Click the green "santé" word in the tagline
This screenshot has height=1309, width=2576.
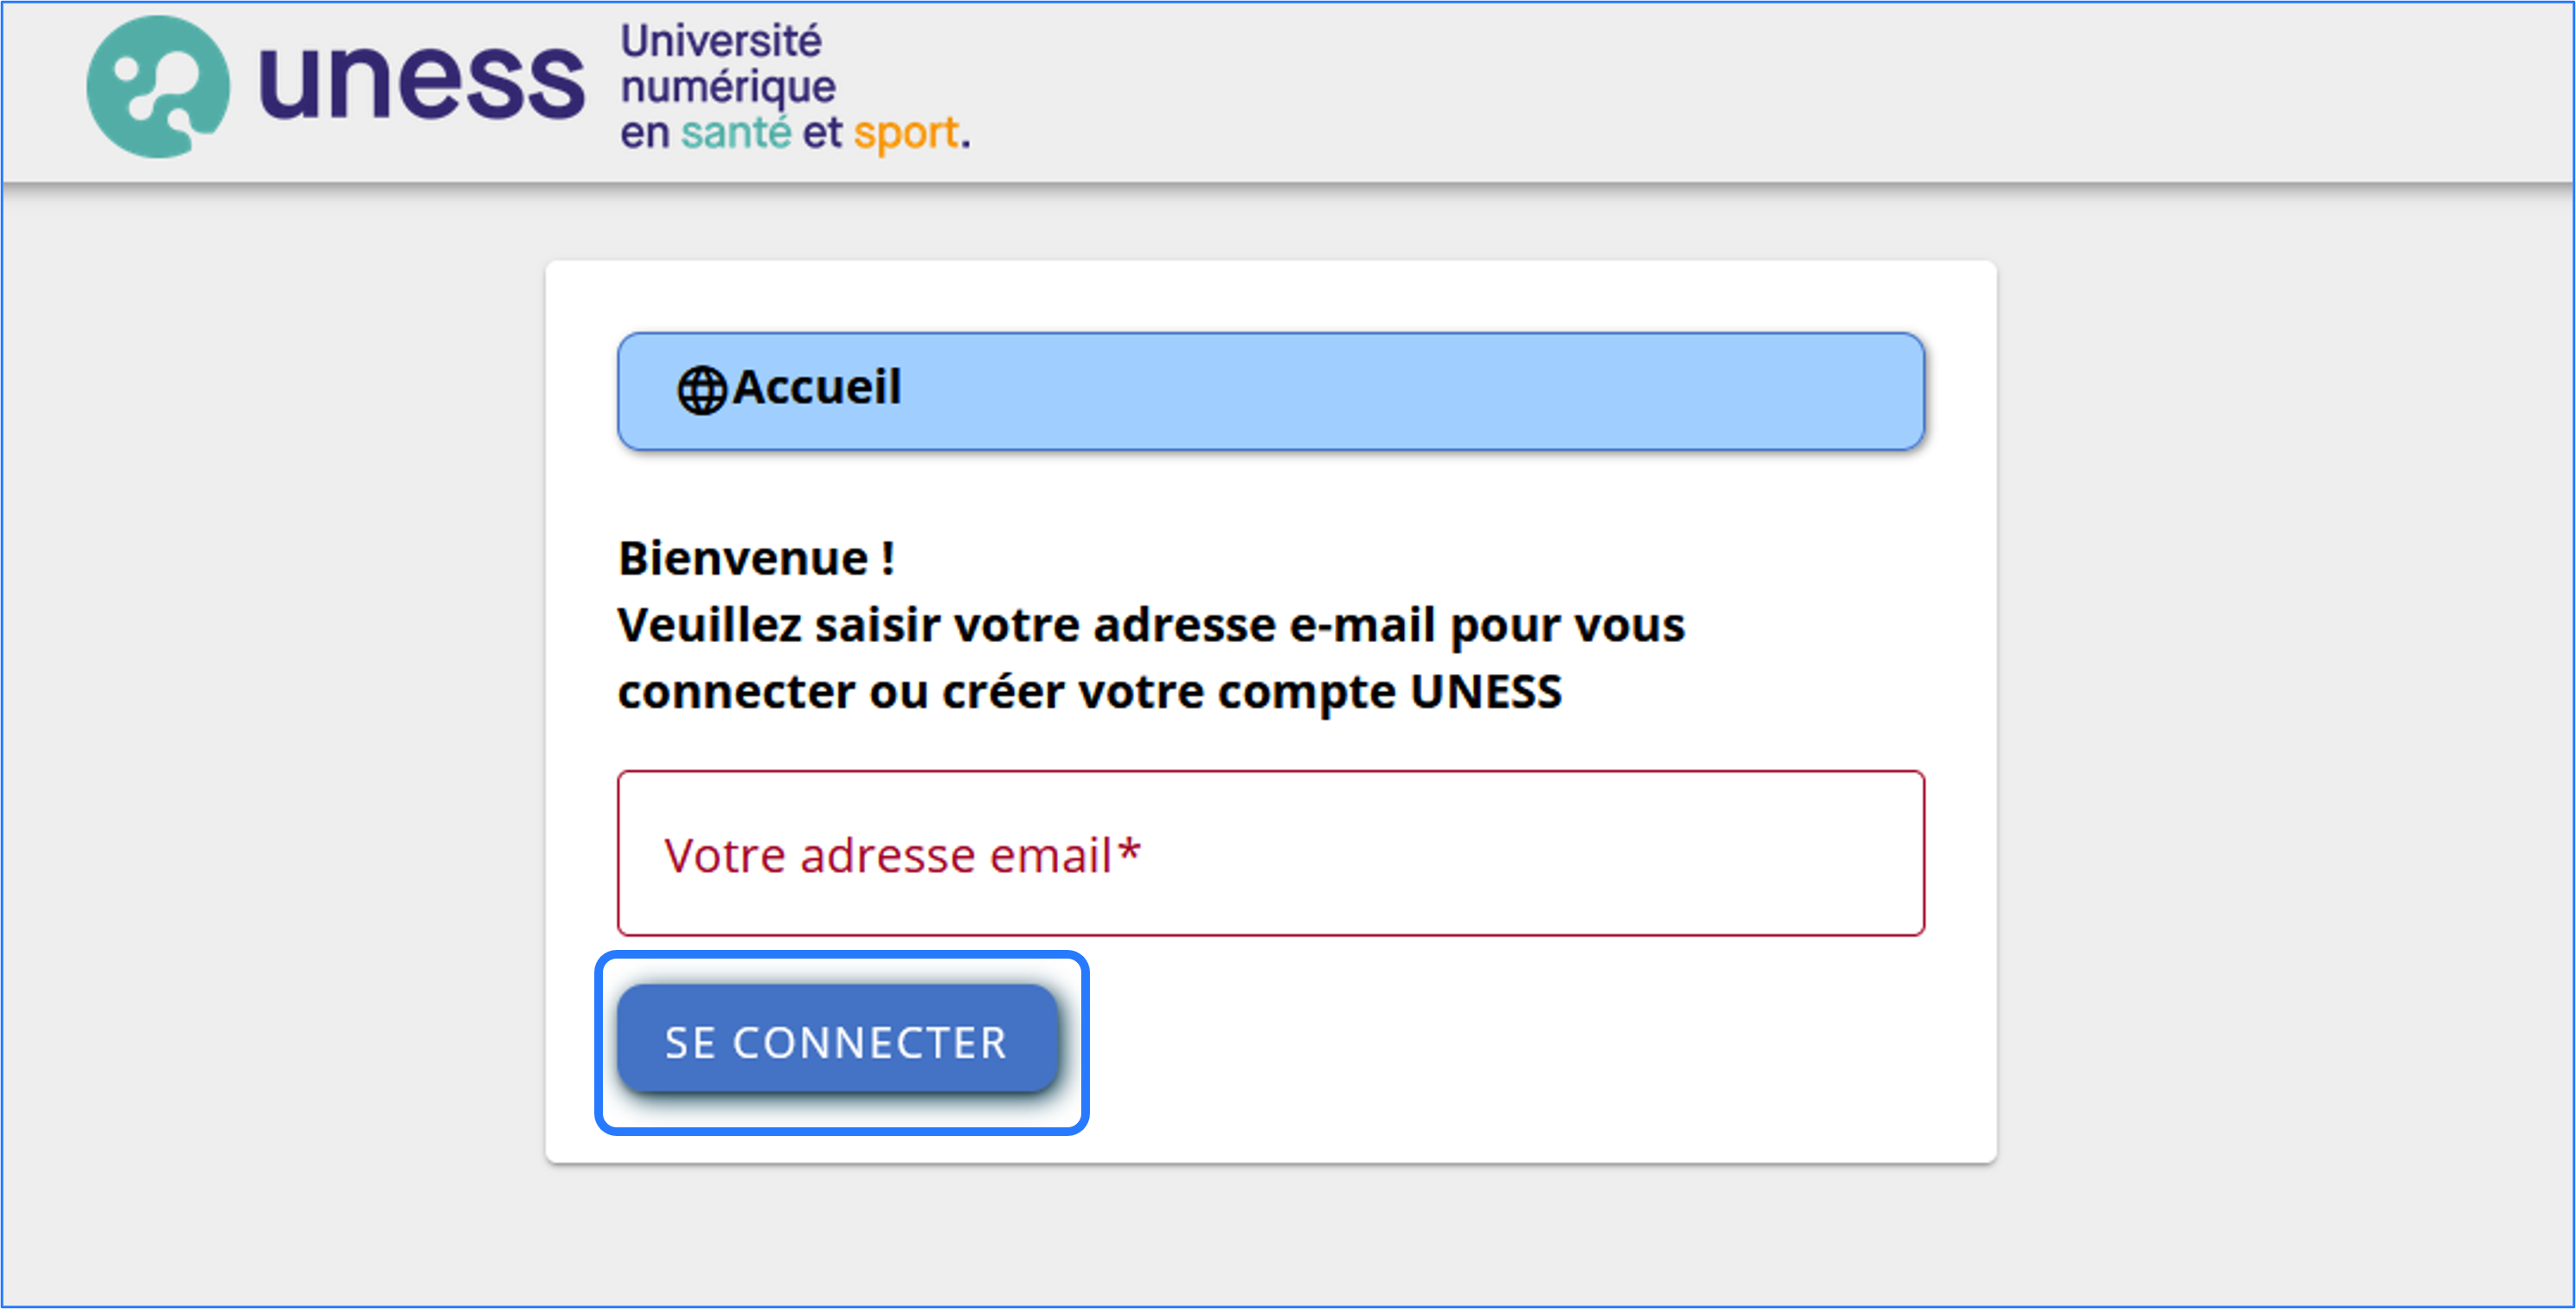[x=736, y=133]
